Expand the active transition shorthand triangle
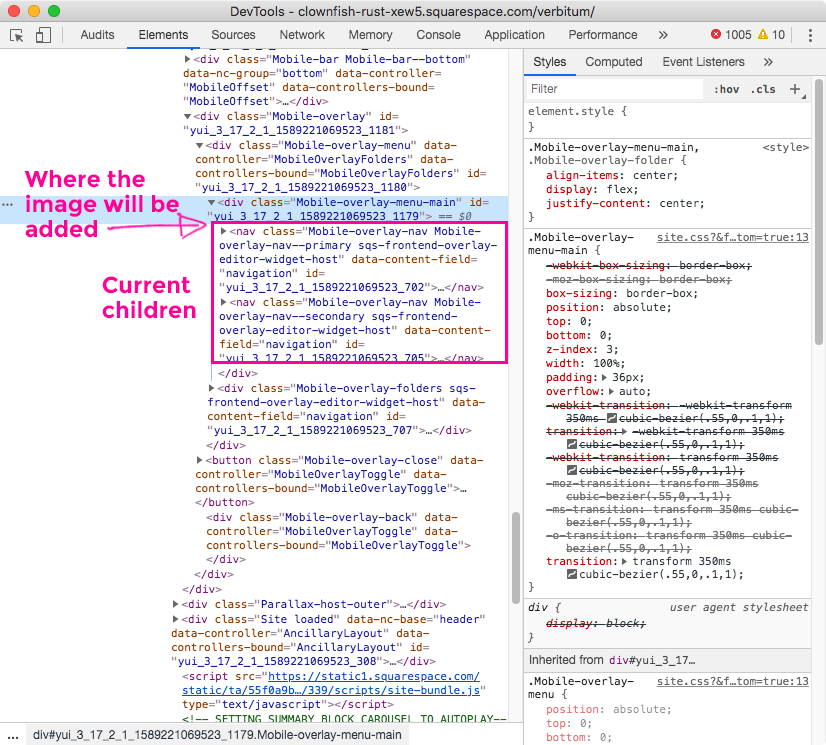 click(x=624, y=562)
